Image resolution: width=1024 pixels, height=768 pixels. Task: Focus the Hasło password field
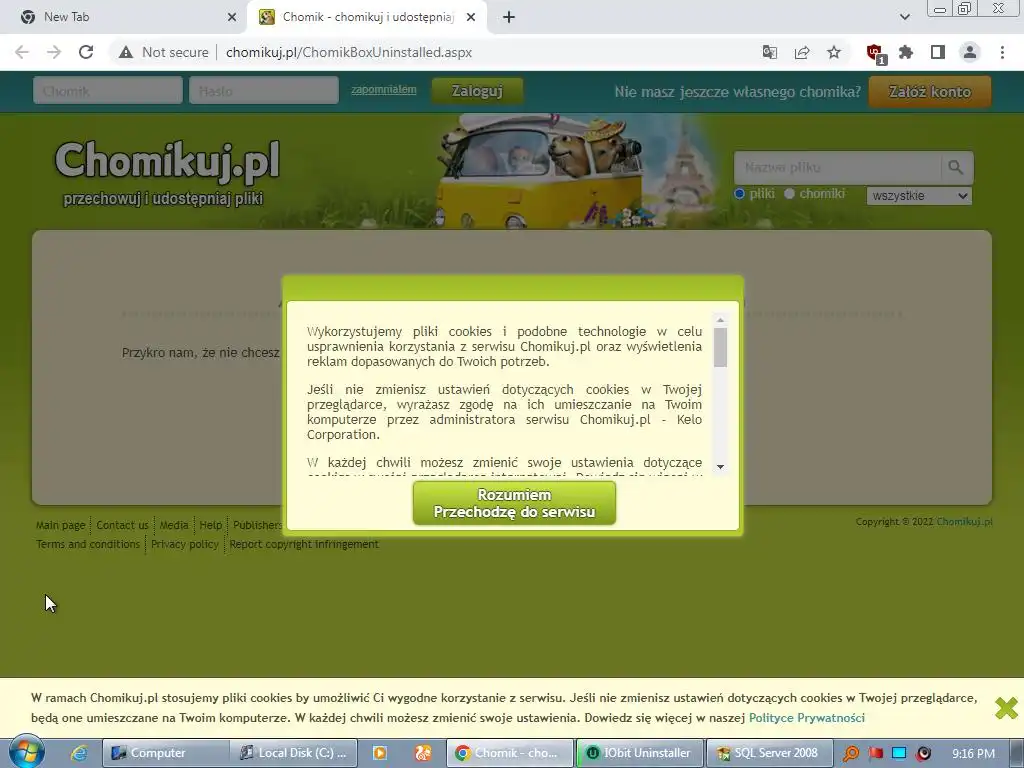coord(264,91)
